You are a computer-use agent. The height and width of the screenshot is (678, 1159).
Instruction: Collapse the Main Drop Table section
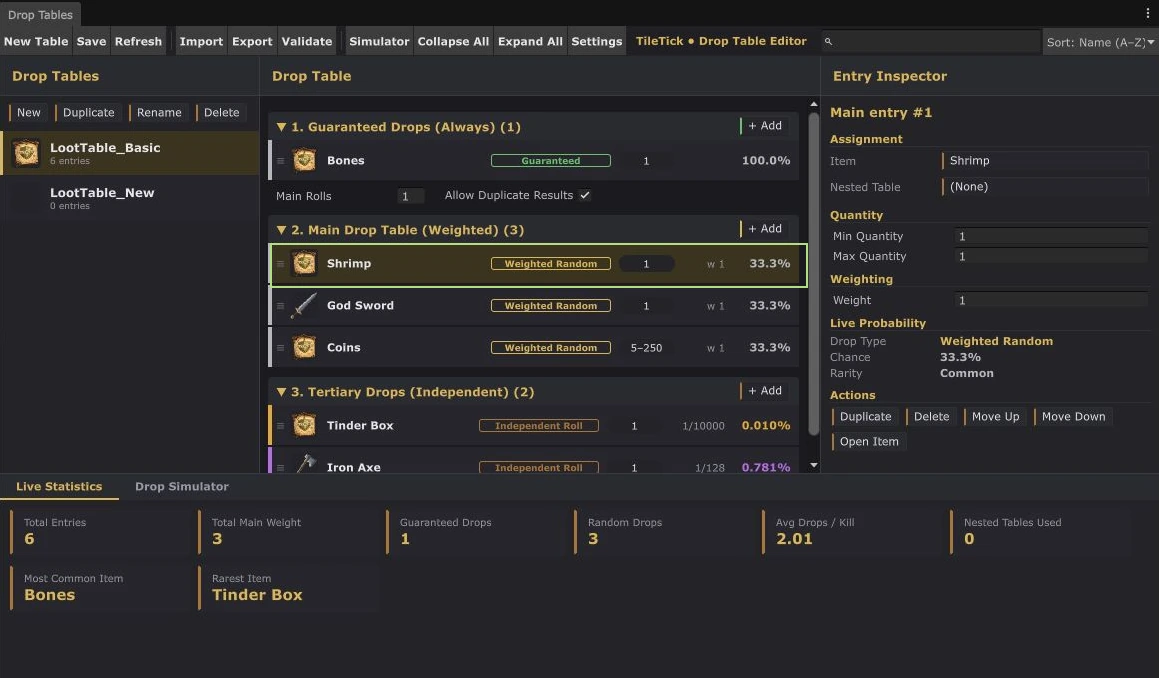click(281, 230)
